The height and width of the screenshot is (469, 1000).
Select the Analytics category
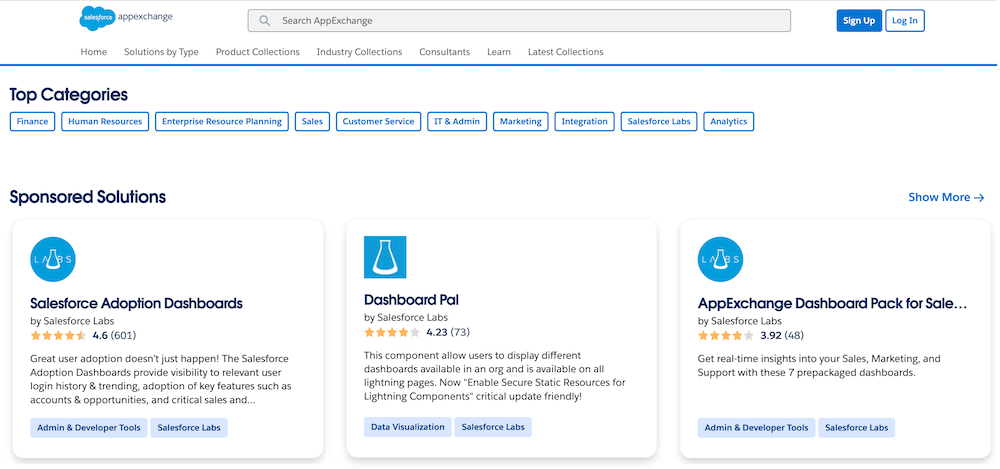728,121
